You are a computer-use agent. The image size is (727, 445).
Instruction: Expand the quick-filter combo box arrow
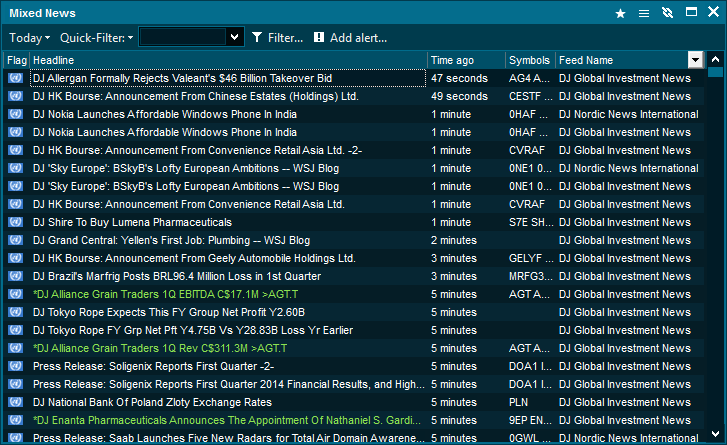(x=235, y=37)
